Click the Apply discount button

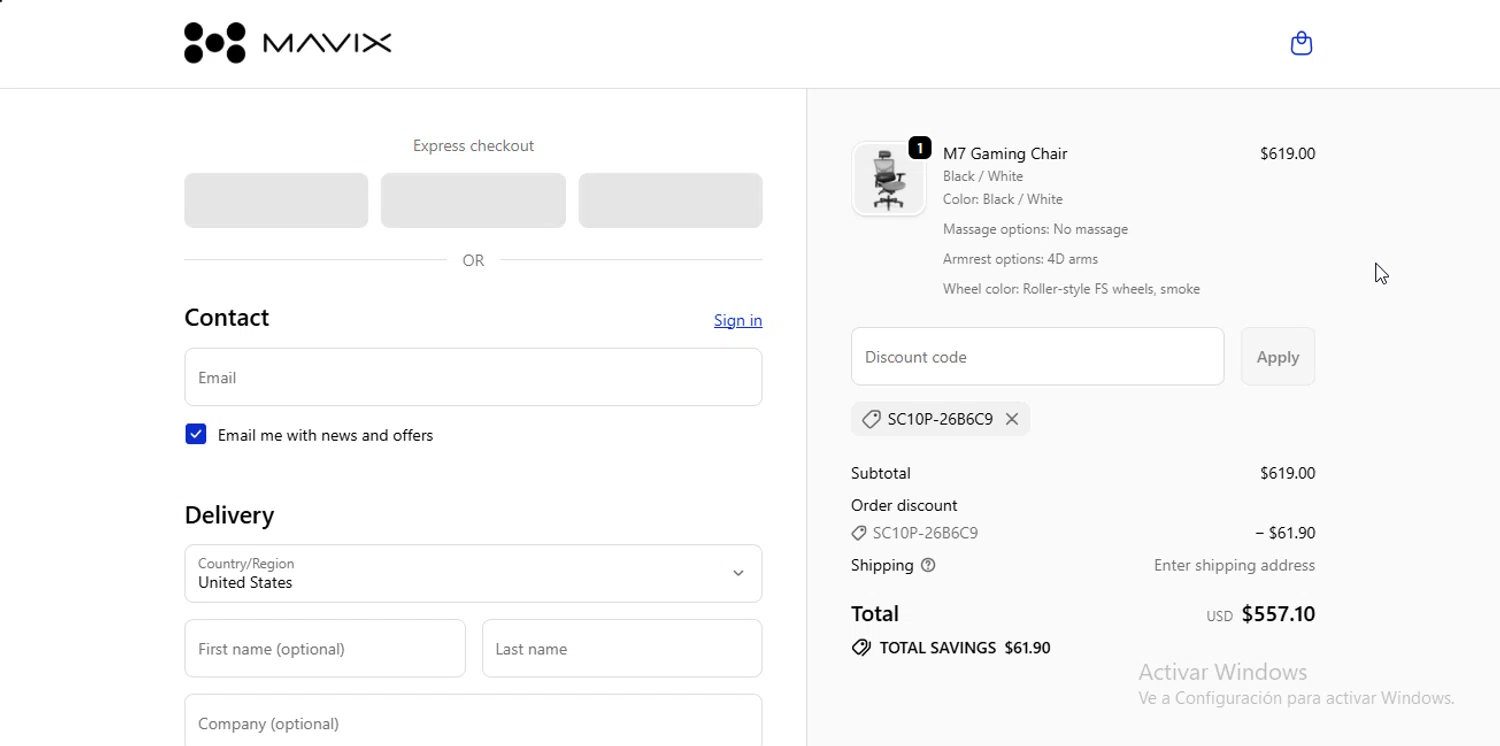click(1278, 356)
